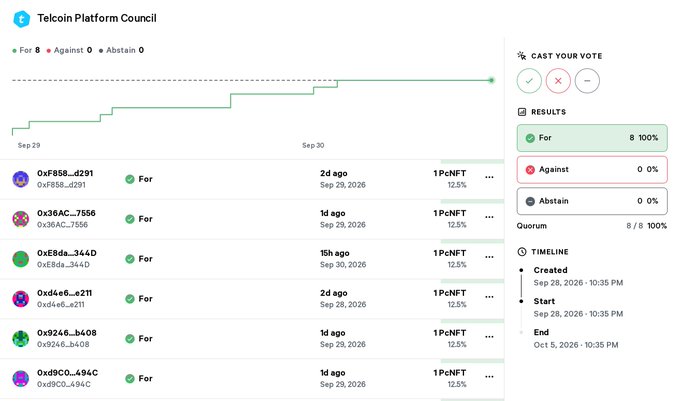Open more options for 0x36AC...7556 vote
The width and height of the screenshot is (680, 401).
pos(489,217)
